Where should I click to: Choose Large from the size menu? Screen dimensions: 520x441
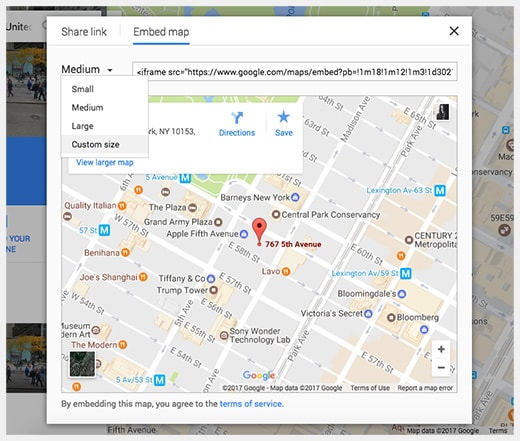[x=82, y=126]
